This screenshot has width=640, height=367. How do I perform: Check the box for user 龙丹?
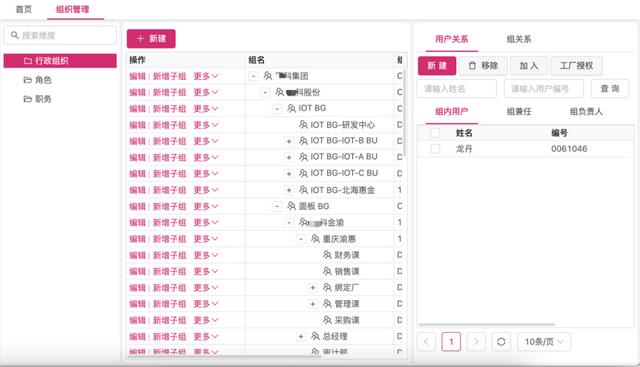click(x=436, y=149)
